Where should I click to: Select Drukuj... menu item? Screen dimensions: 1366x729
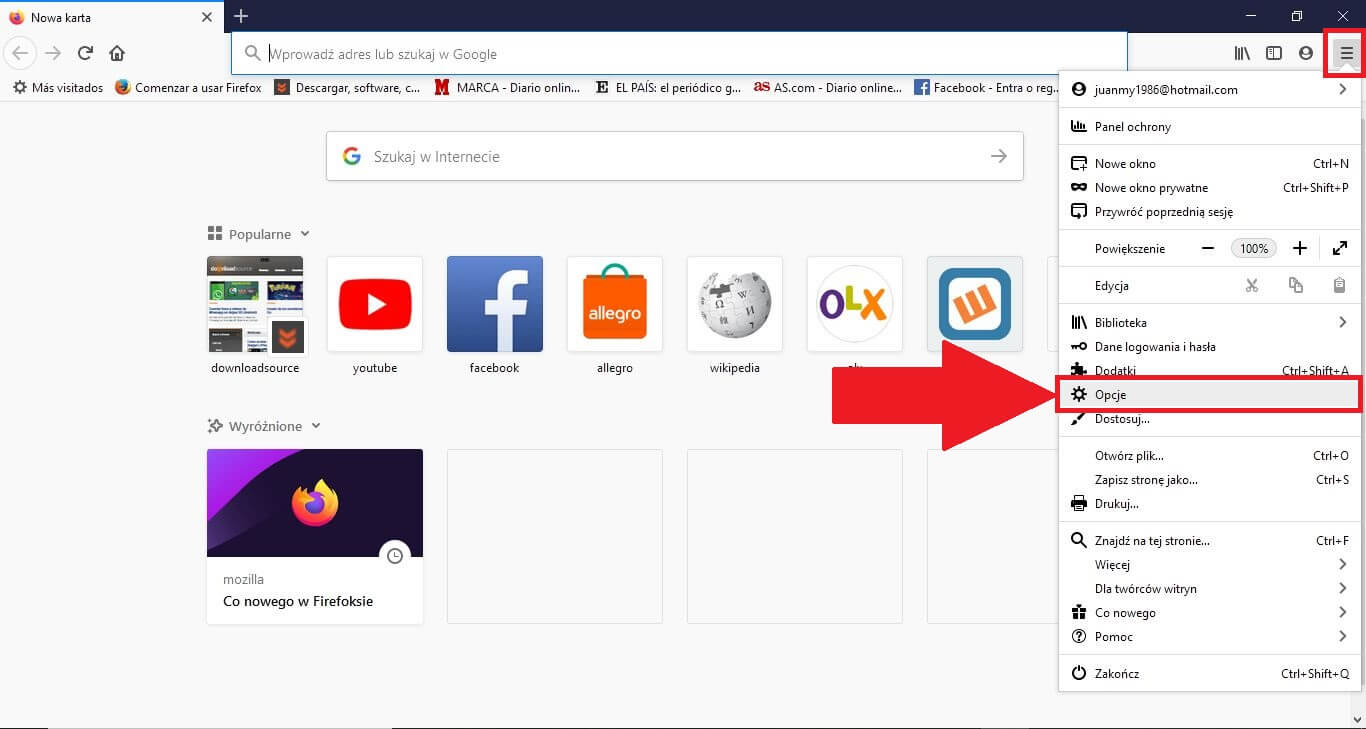click(1210, 503)
